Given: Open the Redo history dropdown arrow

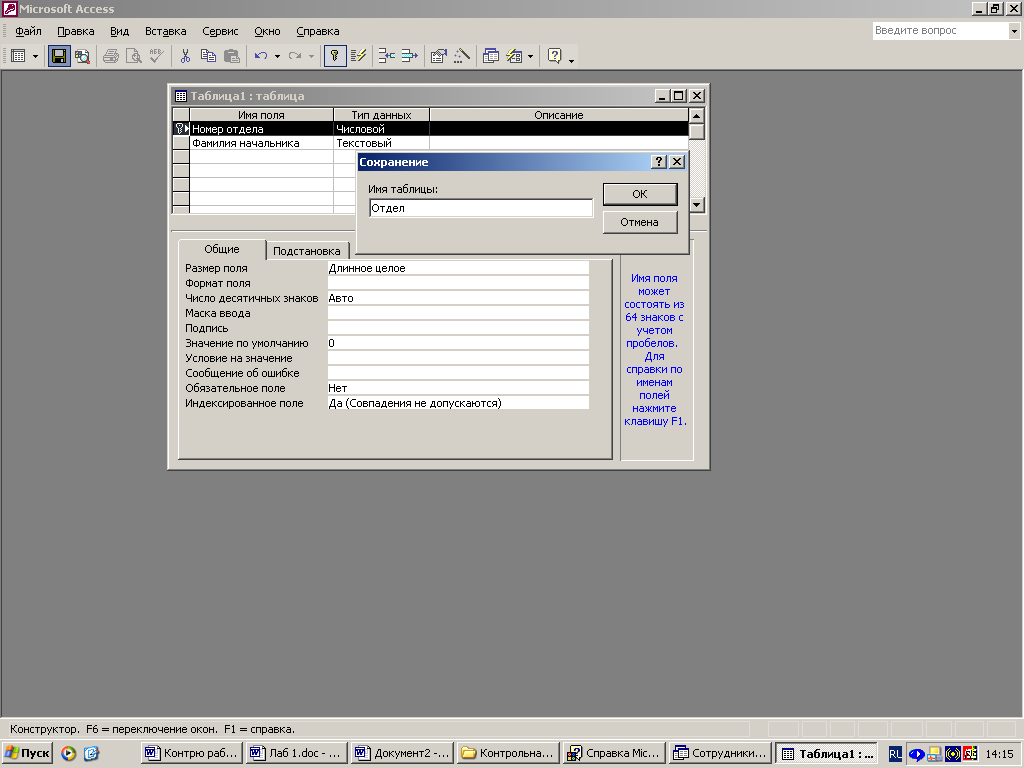Looking at the screenshot, I should click(311, 57).
